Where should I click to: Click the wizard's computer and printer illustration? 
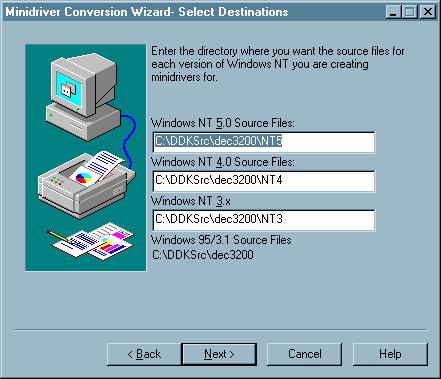pyautogui.click(x=86, y=158)
